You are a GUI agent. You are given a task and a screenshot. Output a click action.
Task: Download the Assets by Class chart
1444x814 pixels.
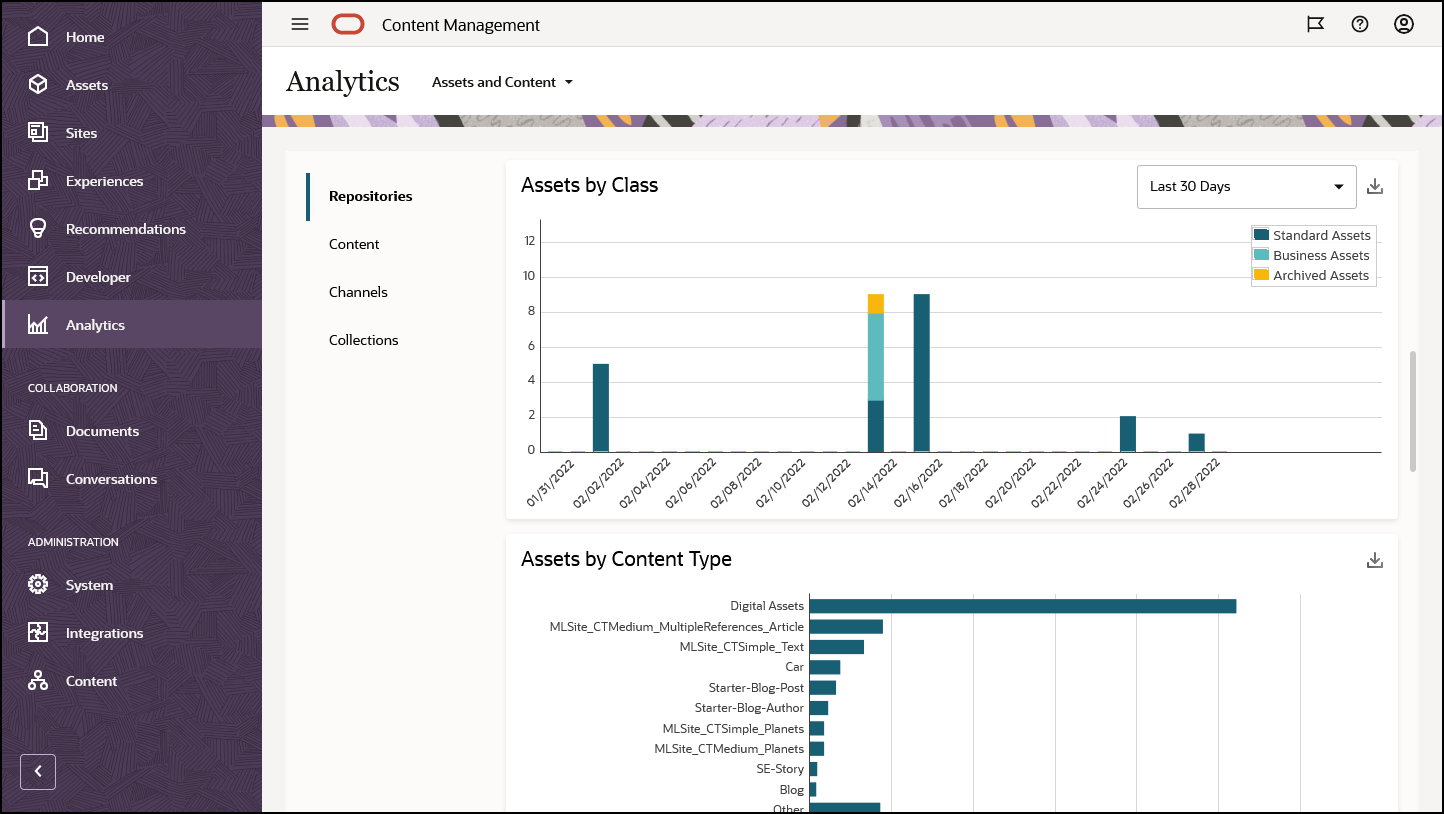1375,187
